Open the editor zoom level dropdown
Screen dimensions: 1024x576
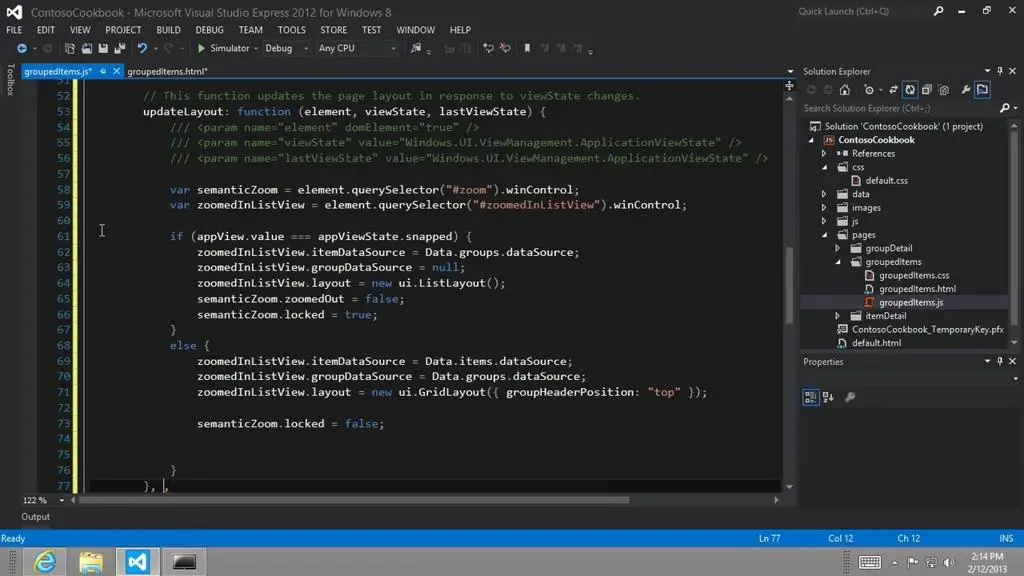tap(61, 500)
